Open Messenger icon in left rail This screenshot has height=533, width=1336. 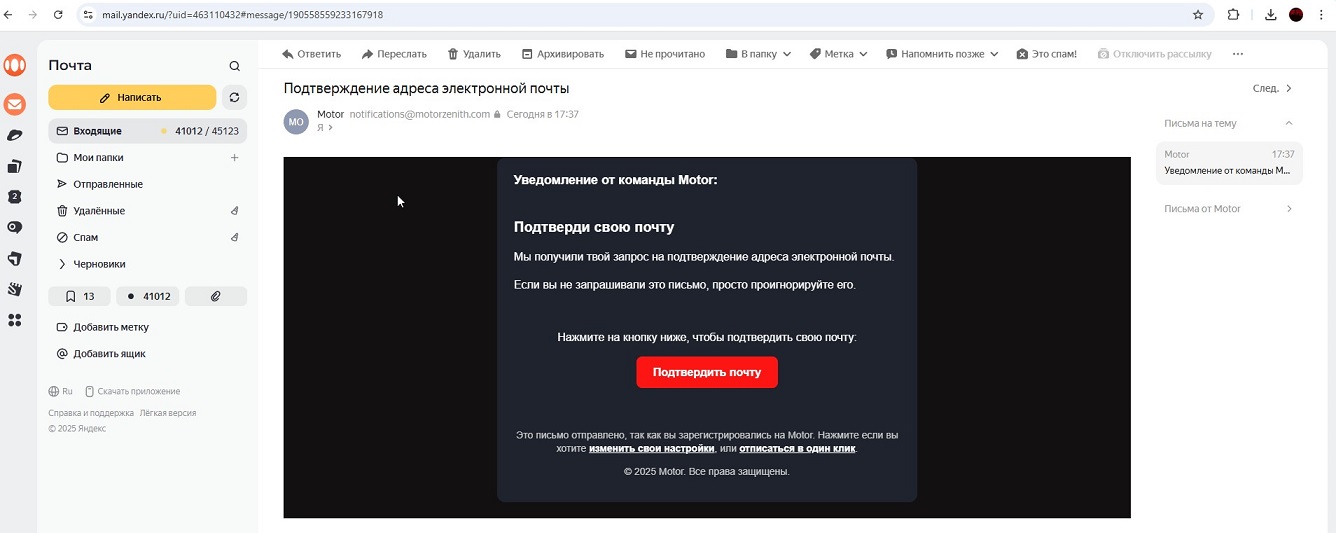point(15,259)
